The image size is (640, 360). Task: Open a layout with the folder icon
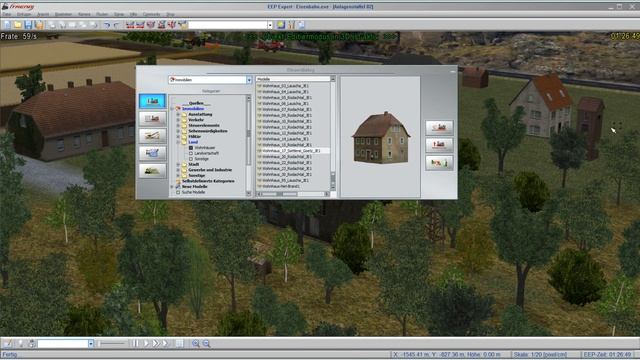(x=18, y=25)
